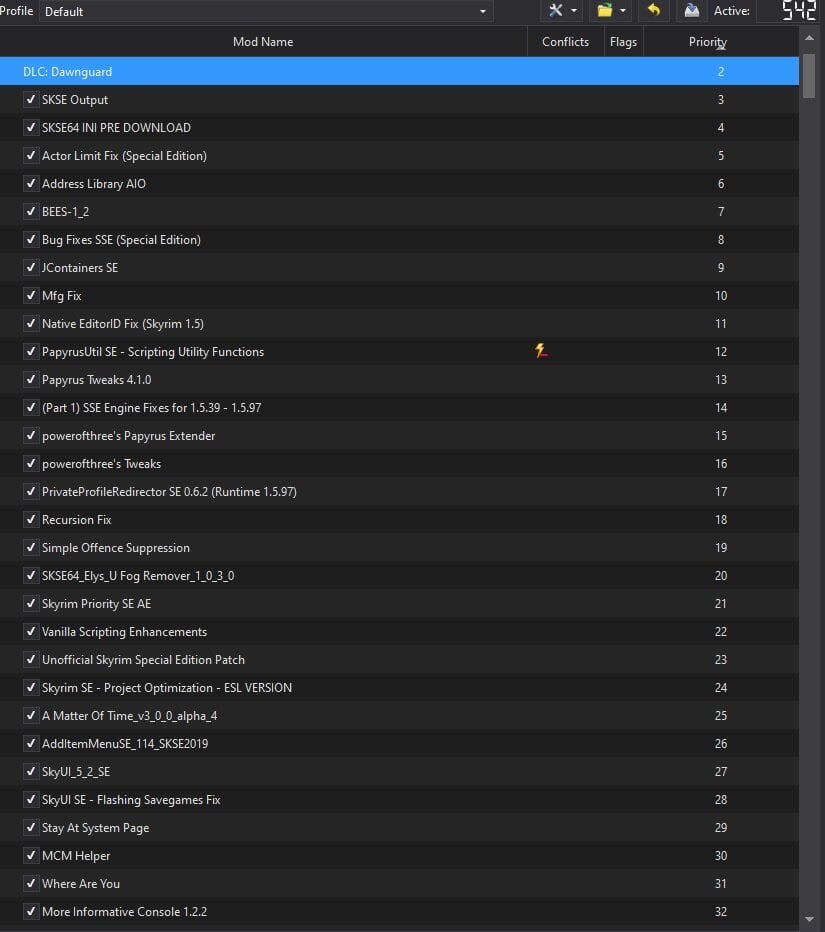
Task: Select Simple Offence Suppression mod name
Action: (x=116, y=547)
